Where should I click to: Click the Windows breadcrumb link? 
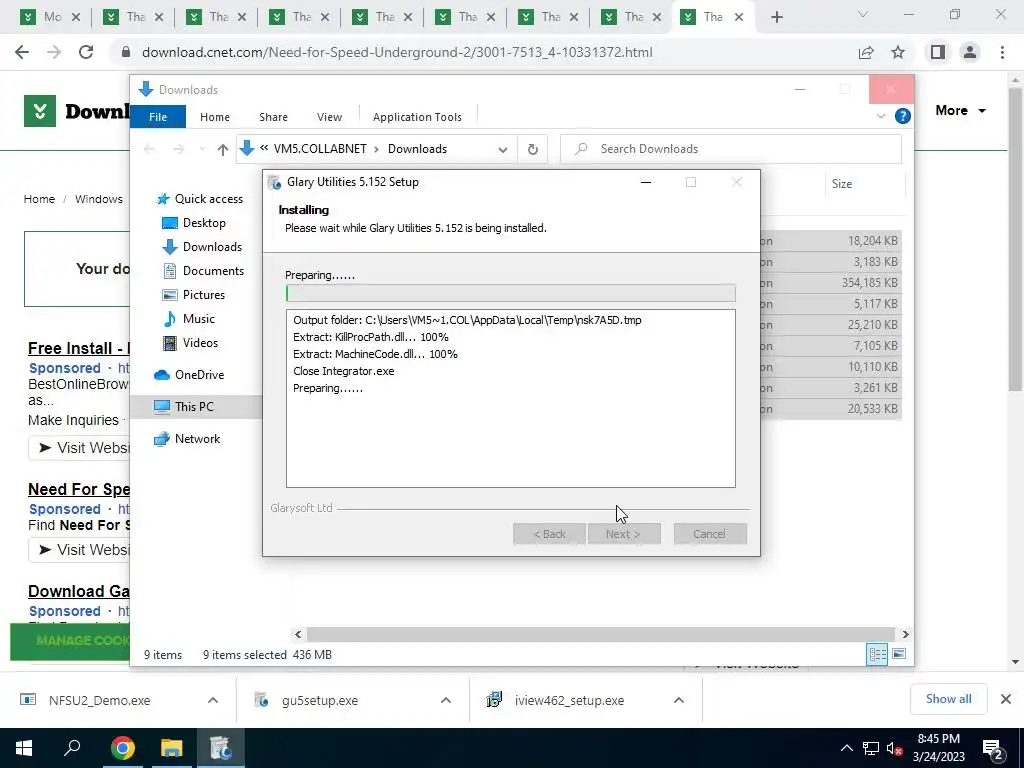(x=99, y=199)
